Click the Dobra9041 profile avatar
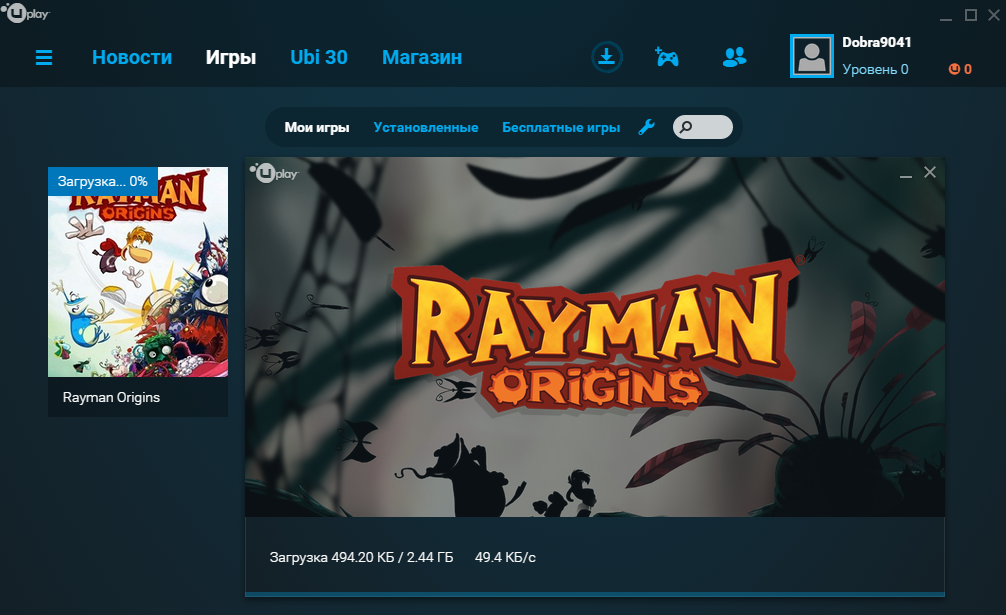 (x=812, y=56)
